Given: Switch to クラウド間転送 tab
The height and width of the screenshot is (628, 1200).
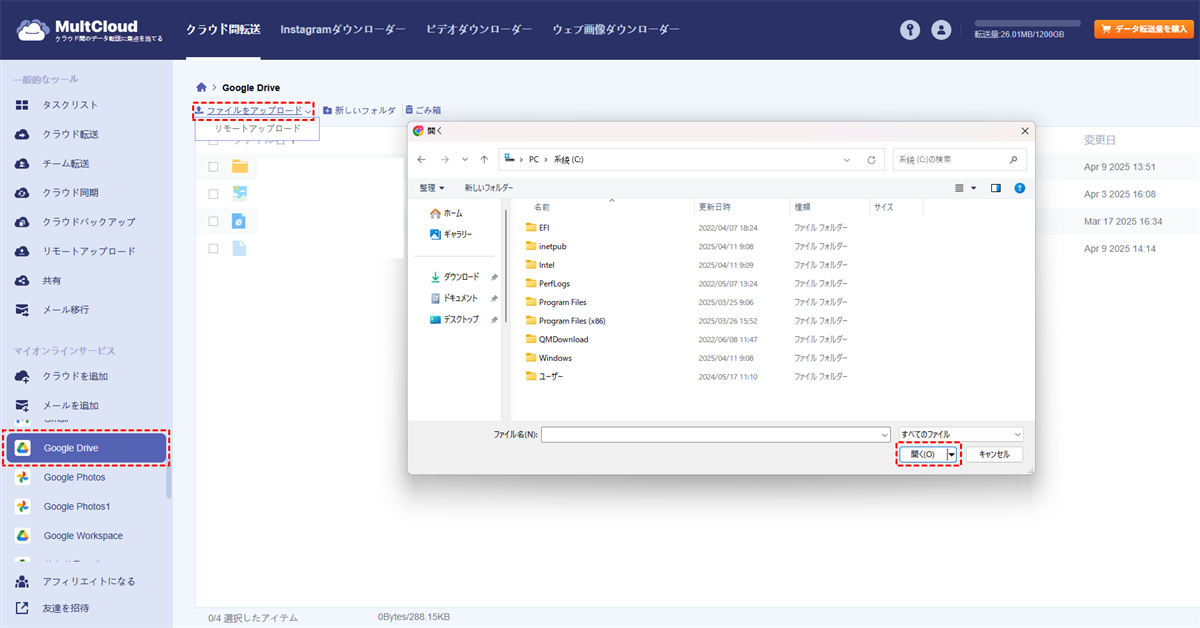Looking at the screenshot, I should tap(223, 29).
